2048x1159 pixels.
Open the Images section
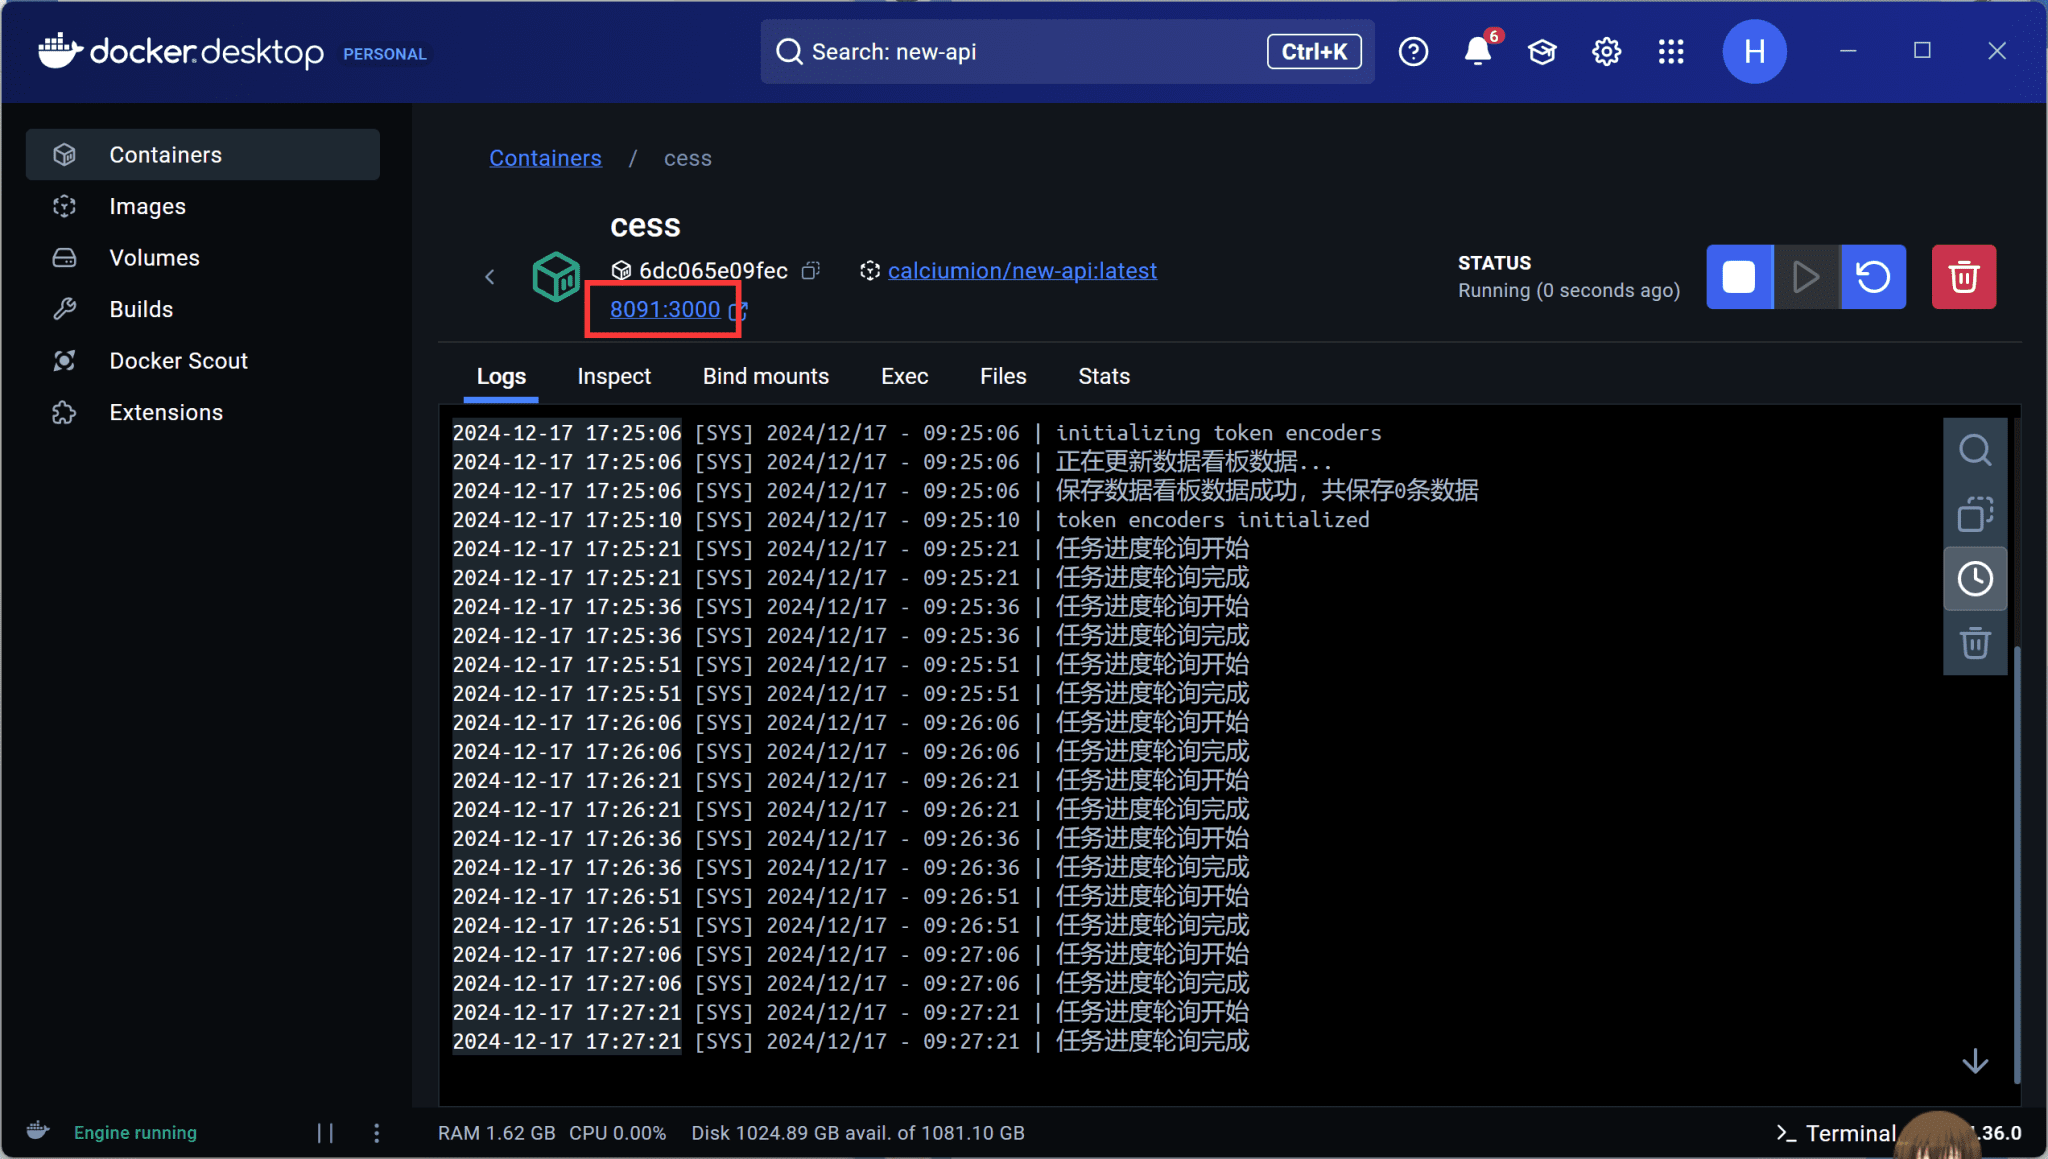[146, 206]
